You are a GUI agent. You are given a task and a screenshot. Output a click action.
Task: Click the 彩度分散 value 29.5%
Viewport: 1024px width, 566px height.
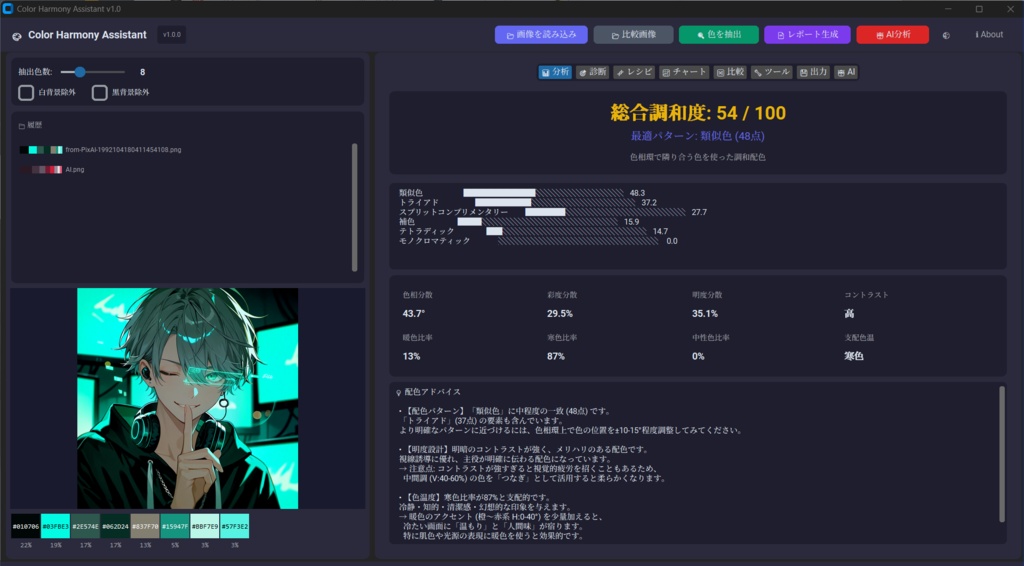pyautogui.click(x=560, y=314)
